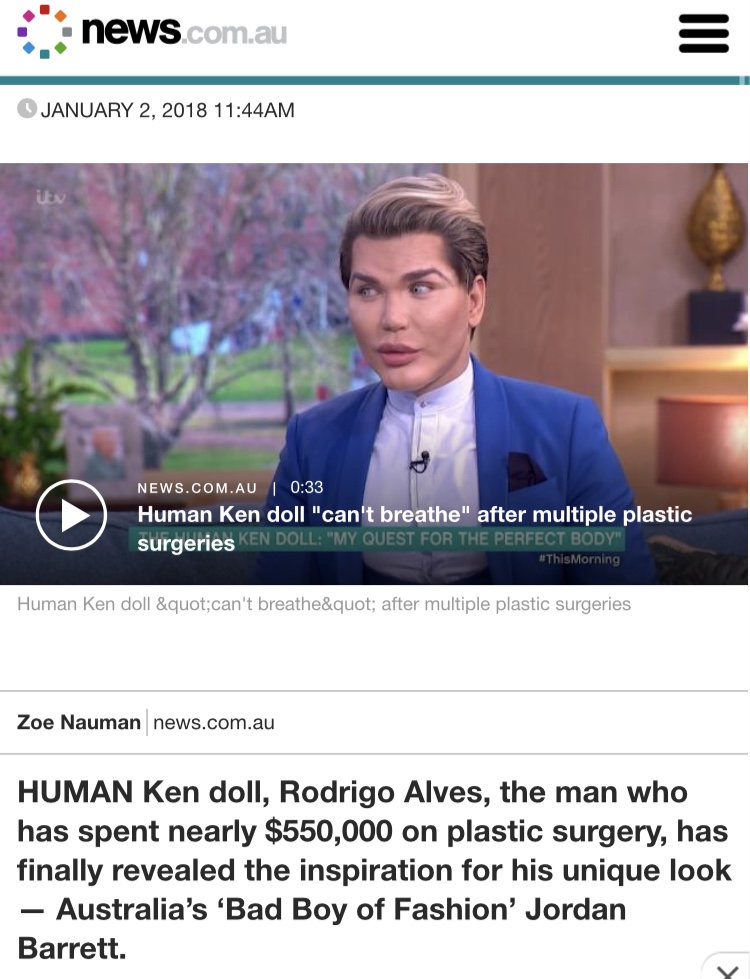Click the grey caption beneath the video

[324, 604]
